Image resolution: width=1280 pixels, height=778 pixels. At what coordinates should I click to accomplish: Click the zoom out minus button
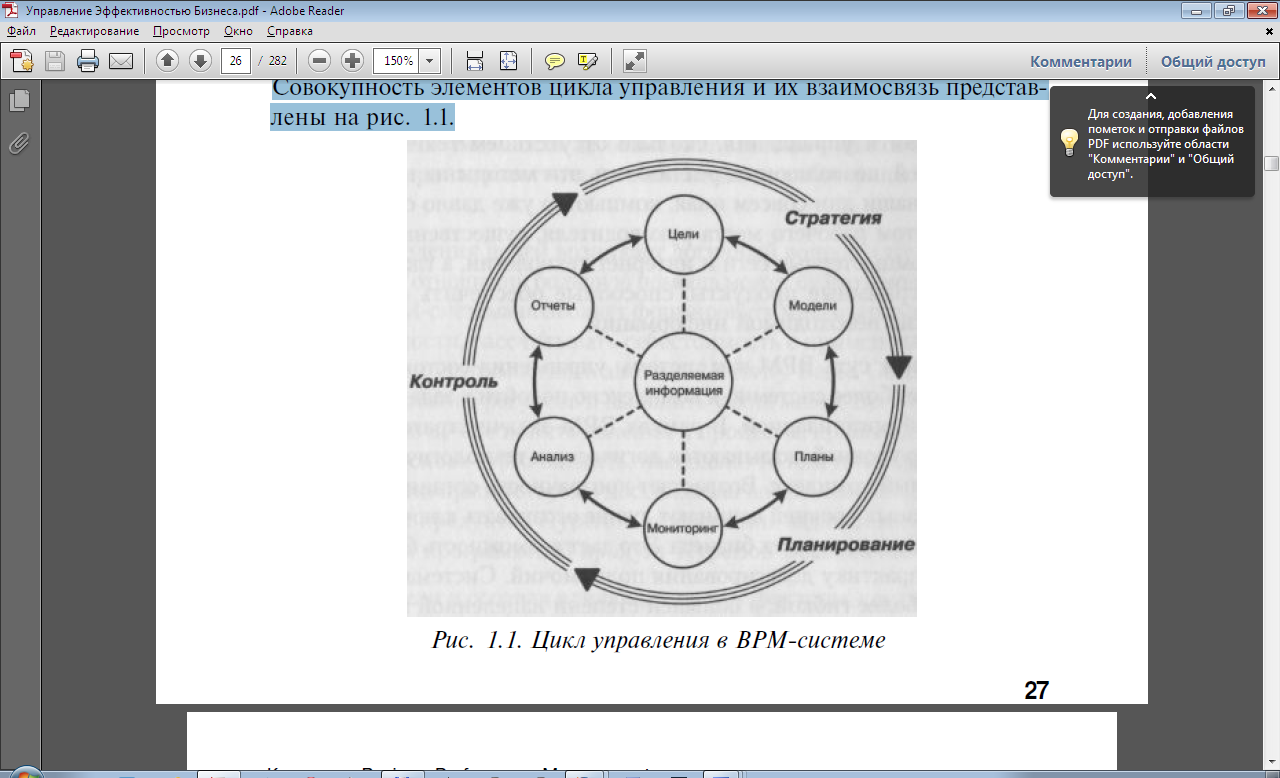pyautogui.click(x=319, y=61)
